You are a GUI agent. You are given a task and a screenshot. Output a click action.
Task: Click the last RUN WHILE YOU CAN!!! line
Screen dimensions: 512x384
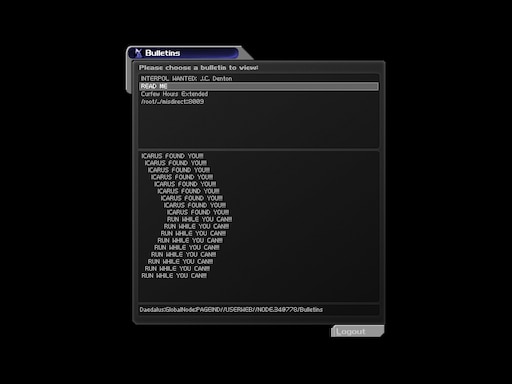[x=174, y=276]
